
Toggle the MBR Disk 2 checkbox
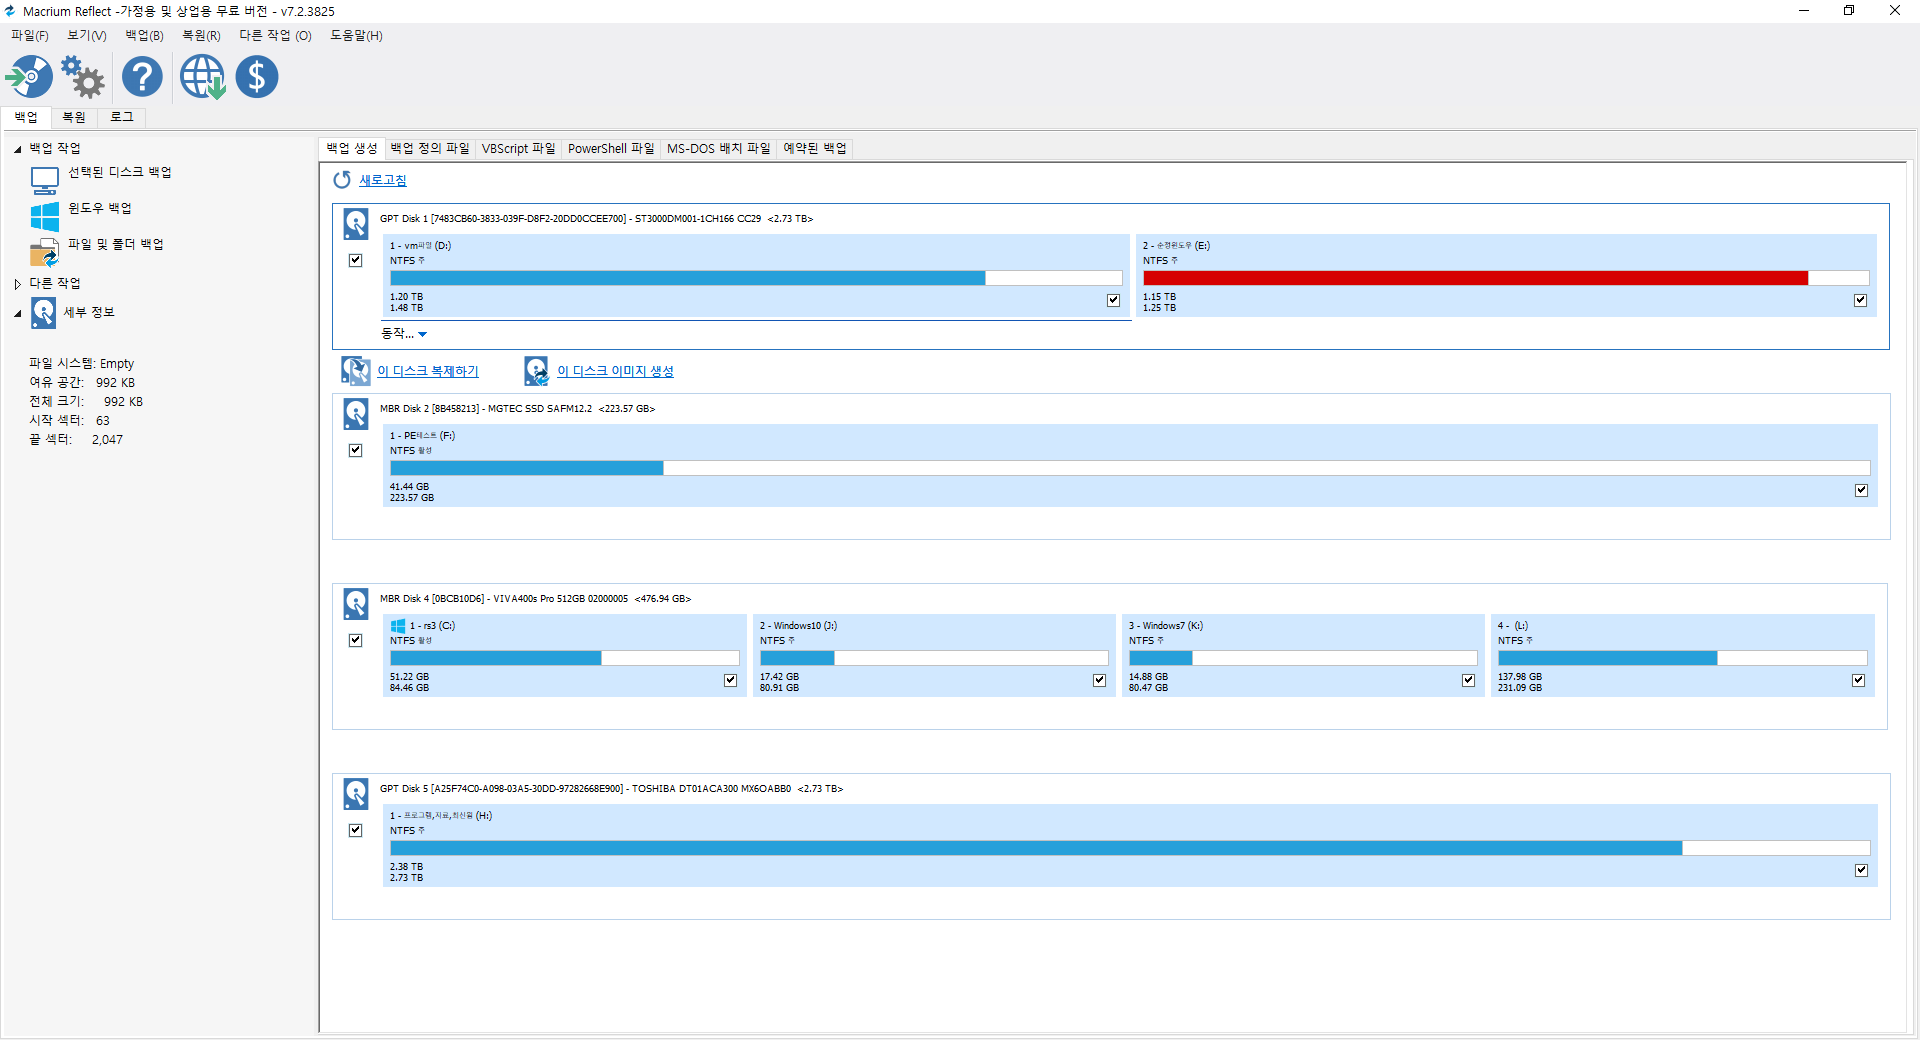355,450
